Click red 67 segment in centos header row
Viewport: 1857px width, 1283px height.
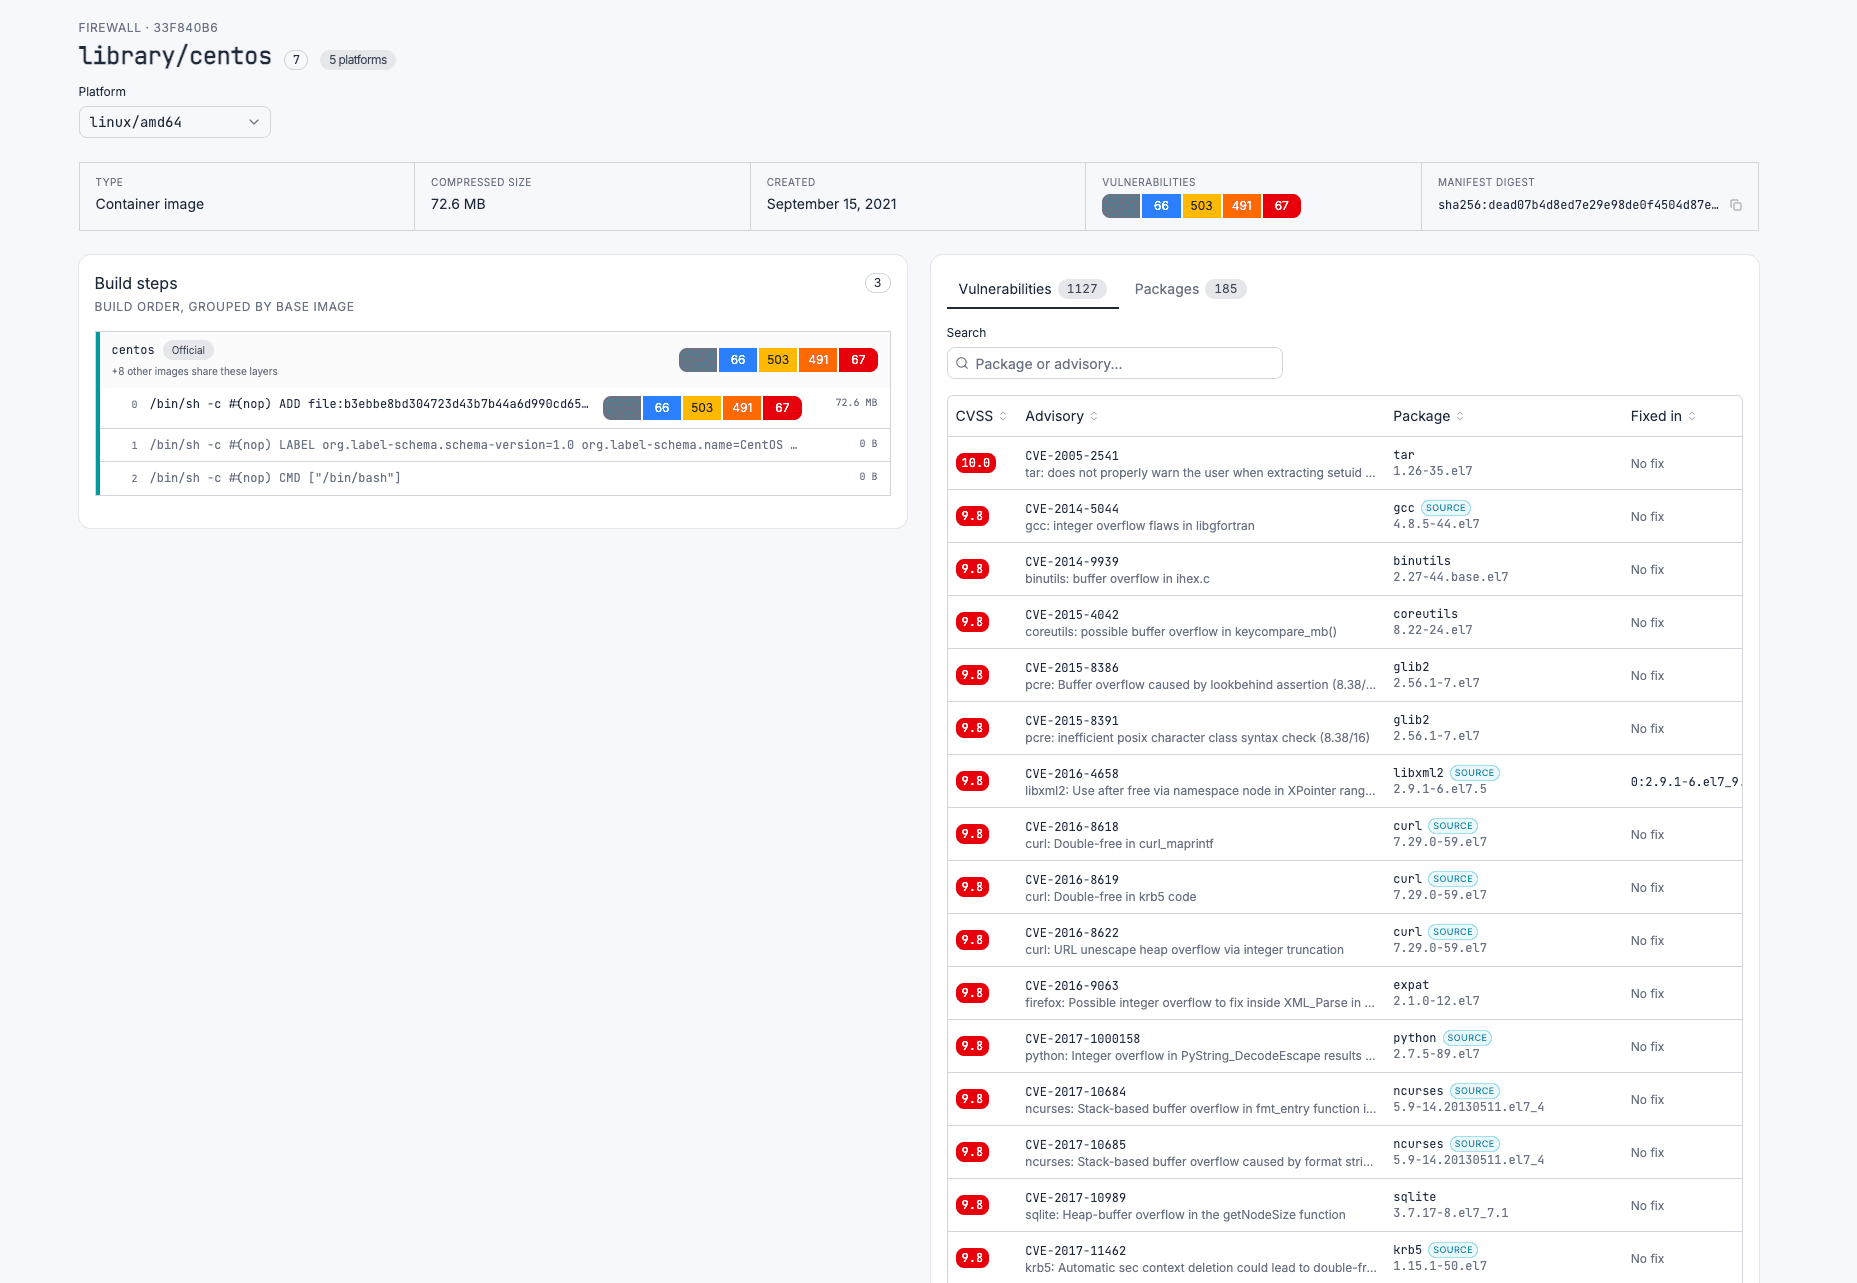pyautogui.click(x=858, y=360)
